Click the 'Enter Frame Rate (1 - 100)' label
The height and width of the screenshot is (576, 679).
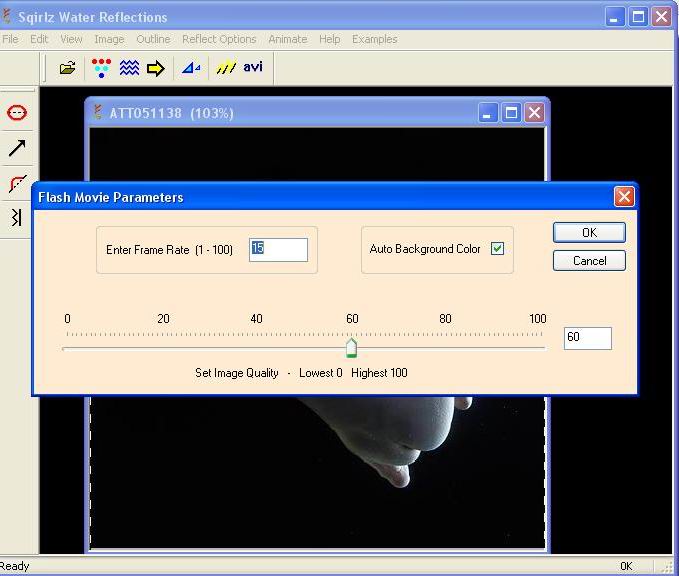pos(169,250)
